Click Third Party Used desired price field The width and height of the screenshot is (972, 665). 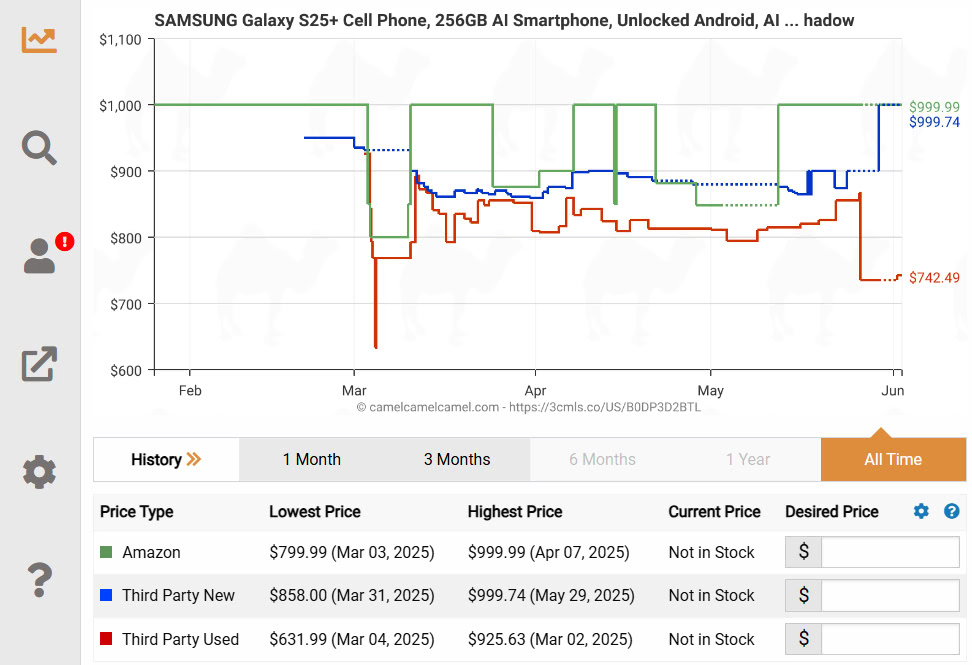pos(892,639)
